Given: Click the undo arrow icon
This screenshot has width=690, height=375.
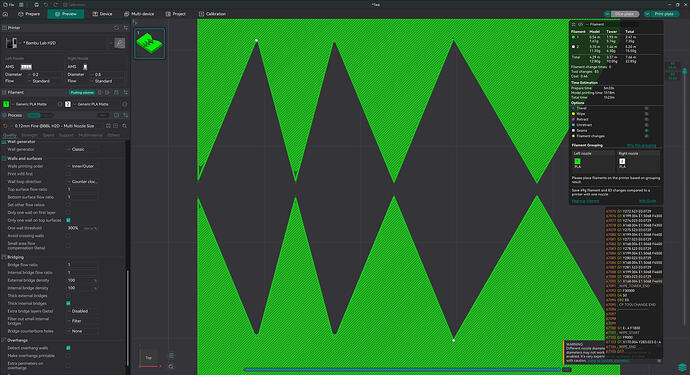Looking at the screenshot, I should pos(46,5).
